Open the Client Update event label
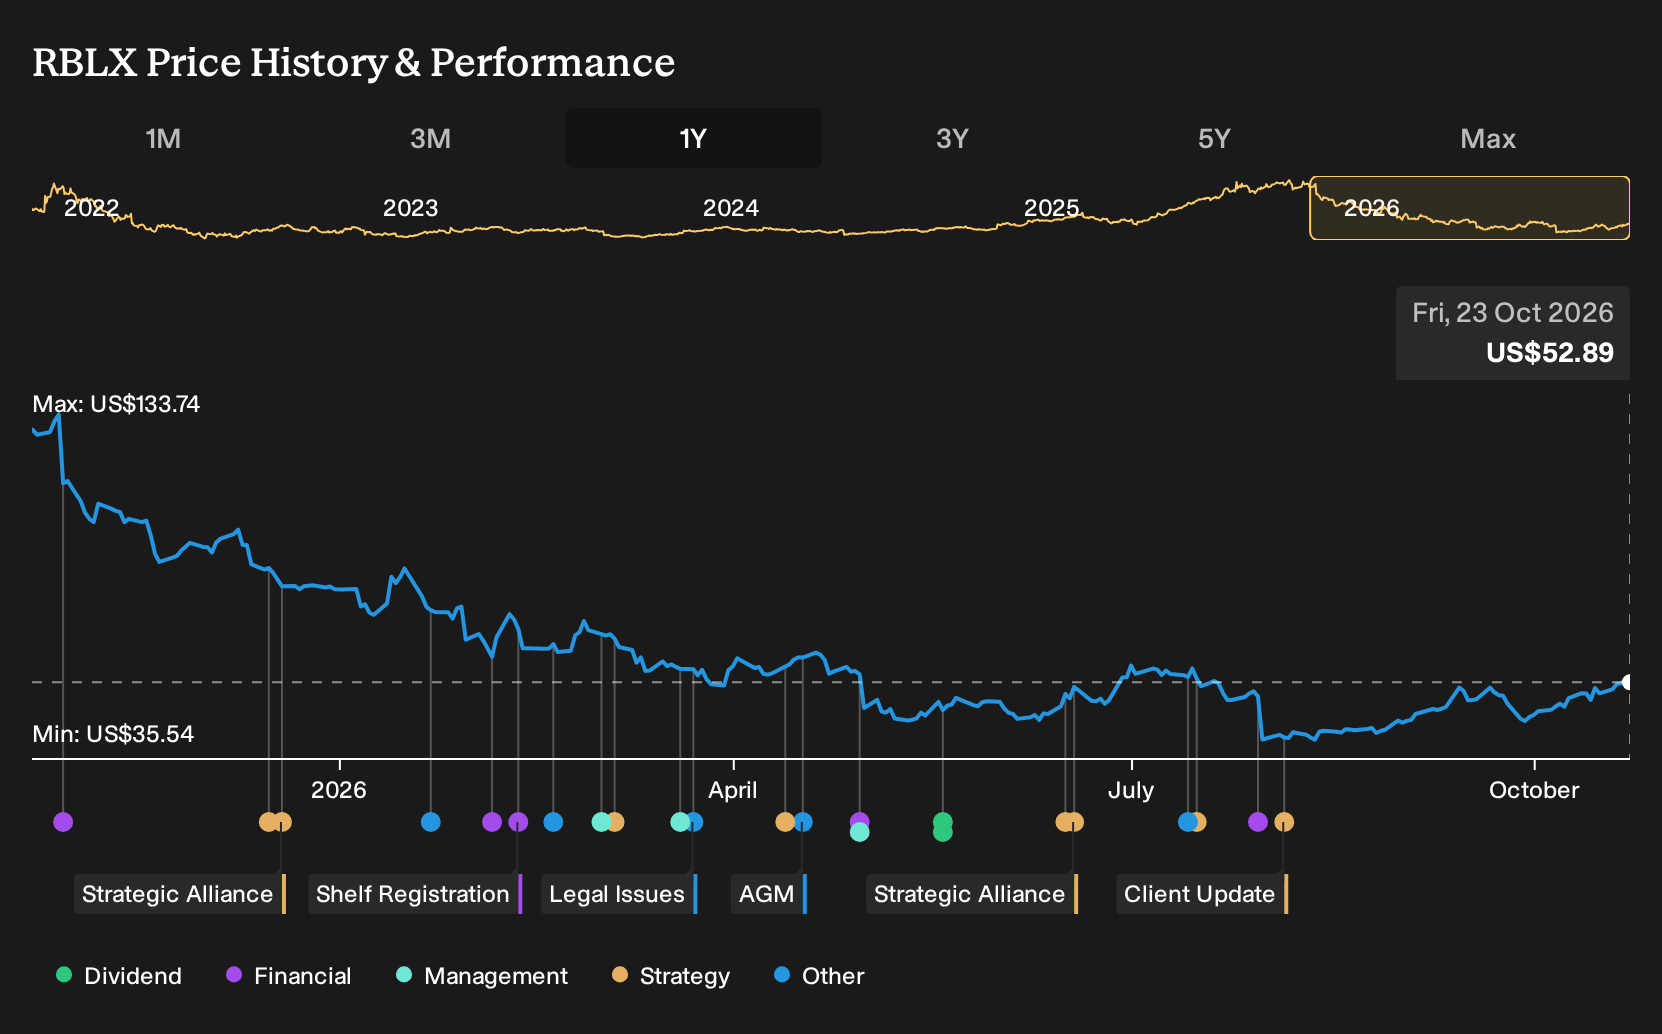The height and width of the screenshot is (1034, 1662). pos(1202,894)
